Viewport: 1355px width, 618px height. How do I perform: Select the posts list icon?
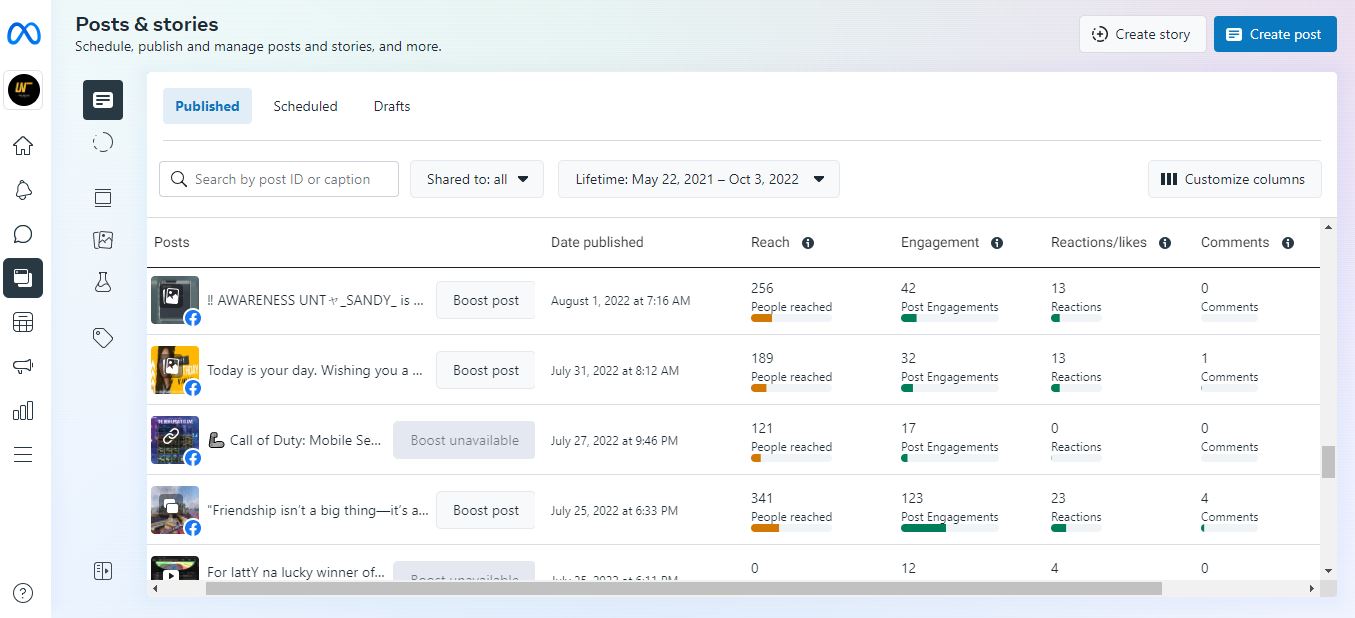[x=103, y=100]
